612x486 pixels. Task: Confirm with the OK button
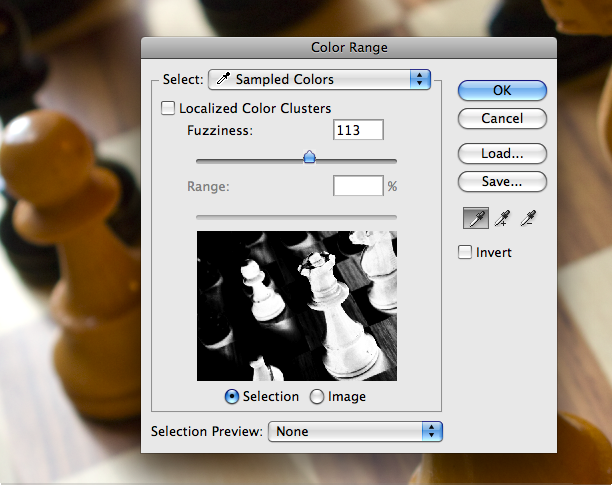point(502,91)
